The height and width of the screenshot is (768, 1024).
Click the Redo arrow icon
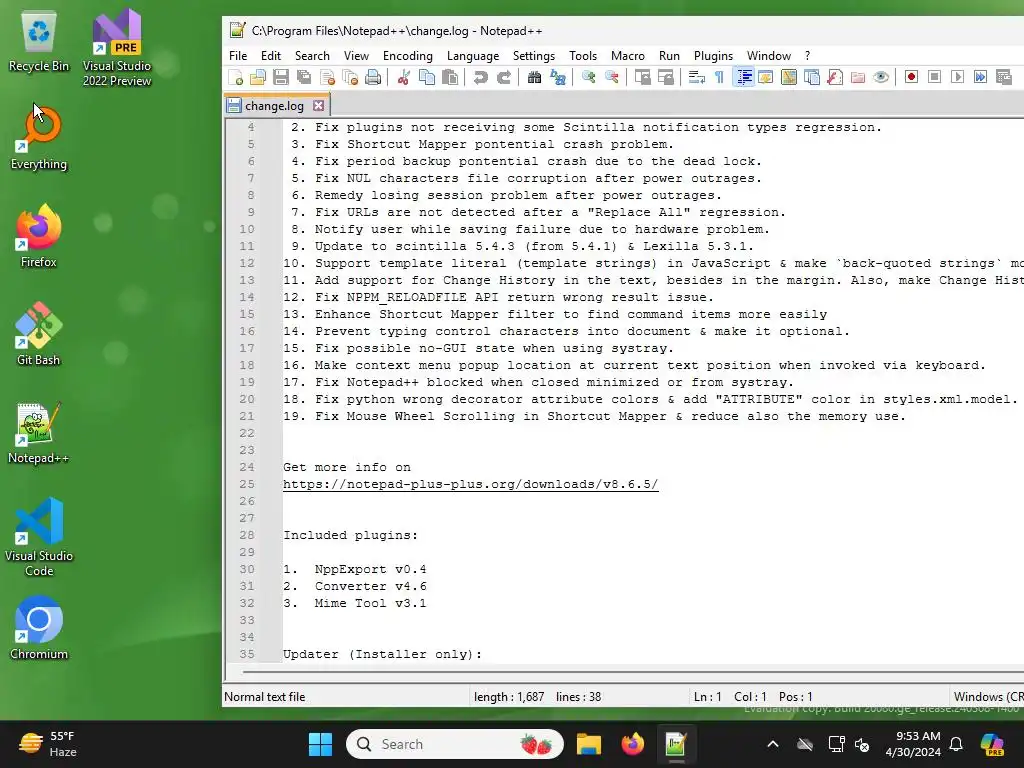pos(504,78)
